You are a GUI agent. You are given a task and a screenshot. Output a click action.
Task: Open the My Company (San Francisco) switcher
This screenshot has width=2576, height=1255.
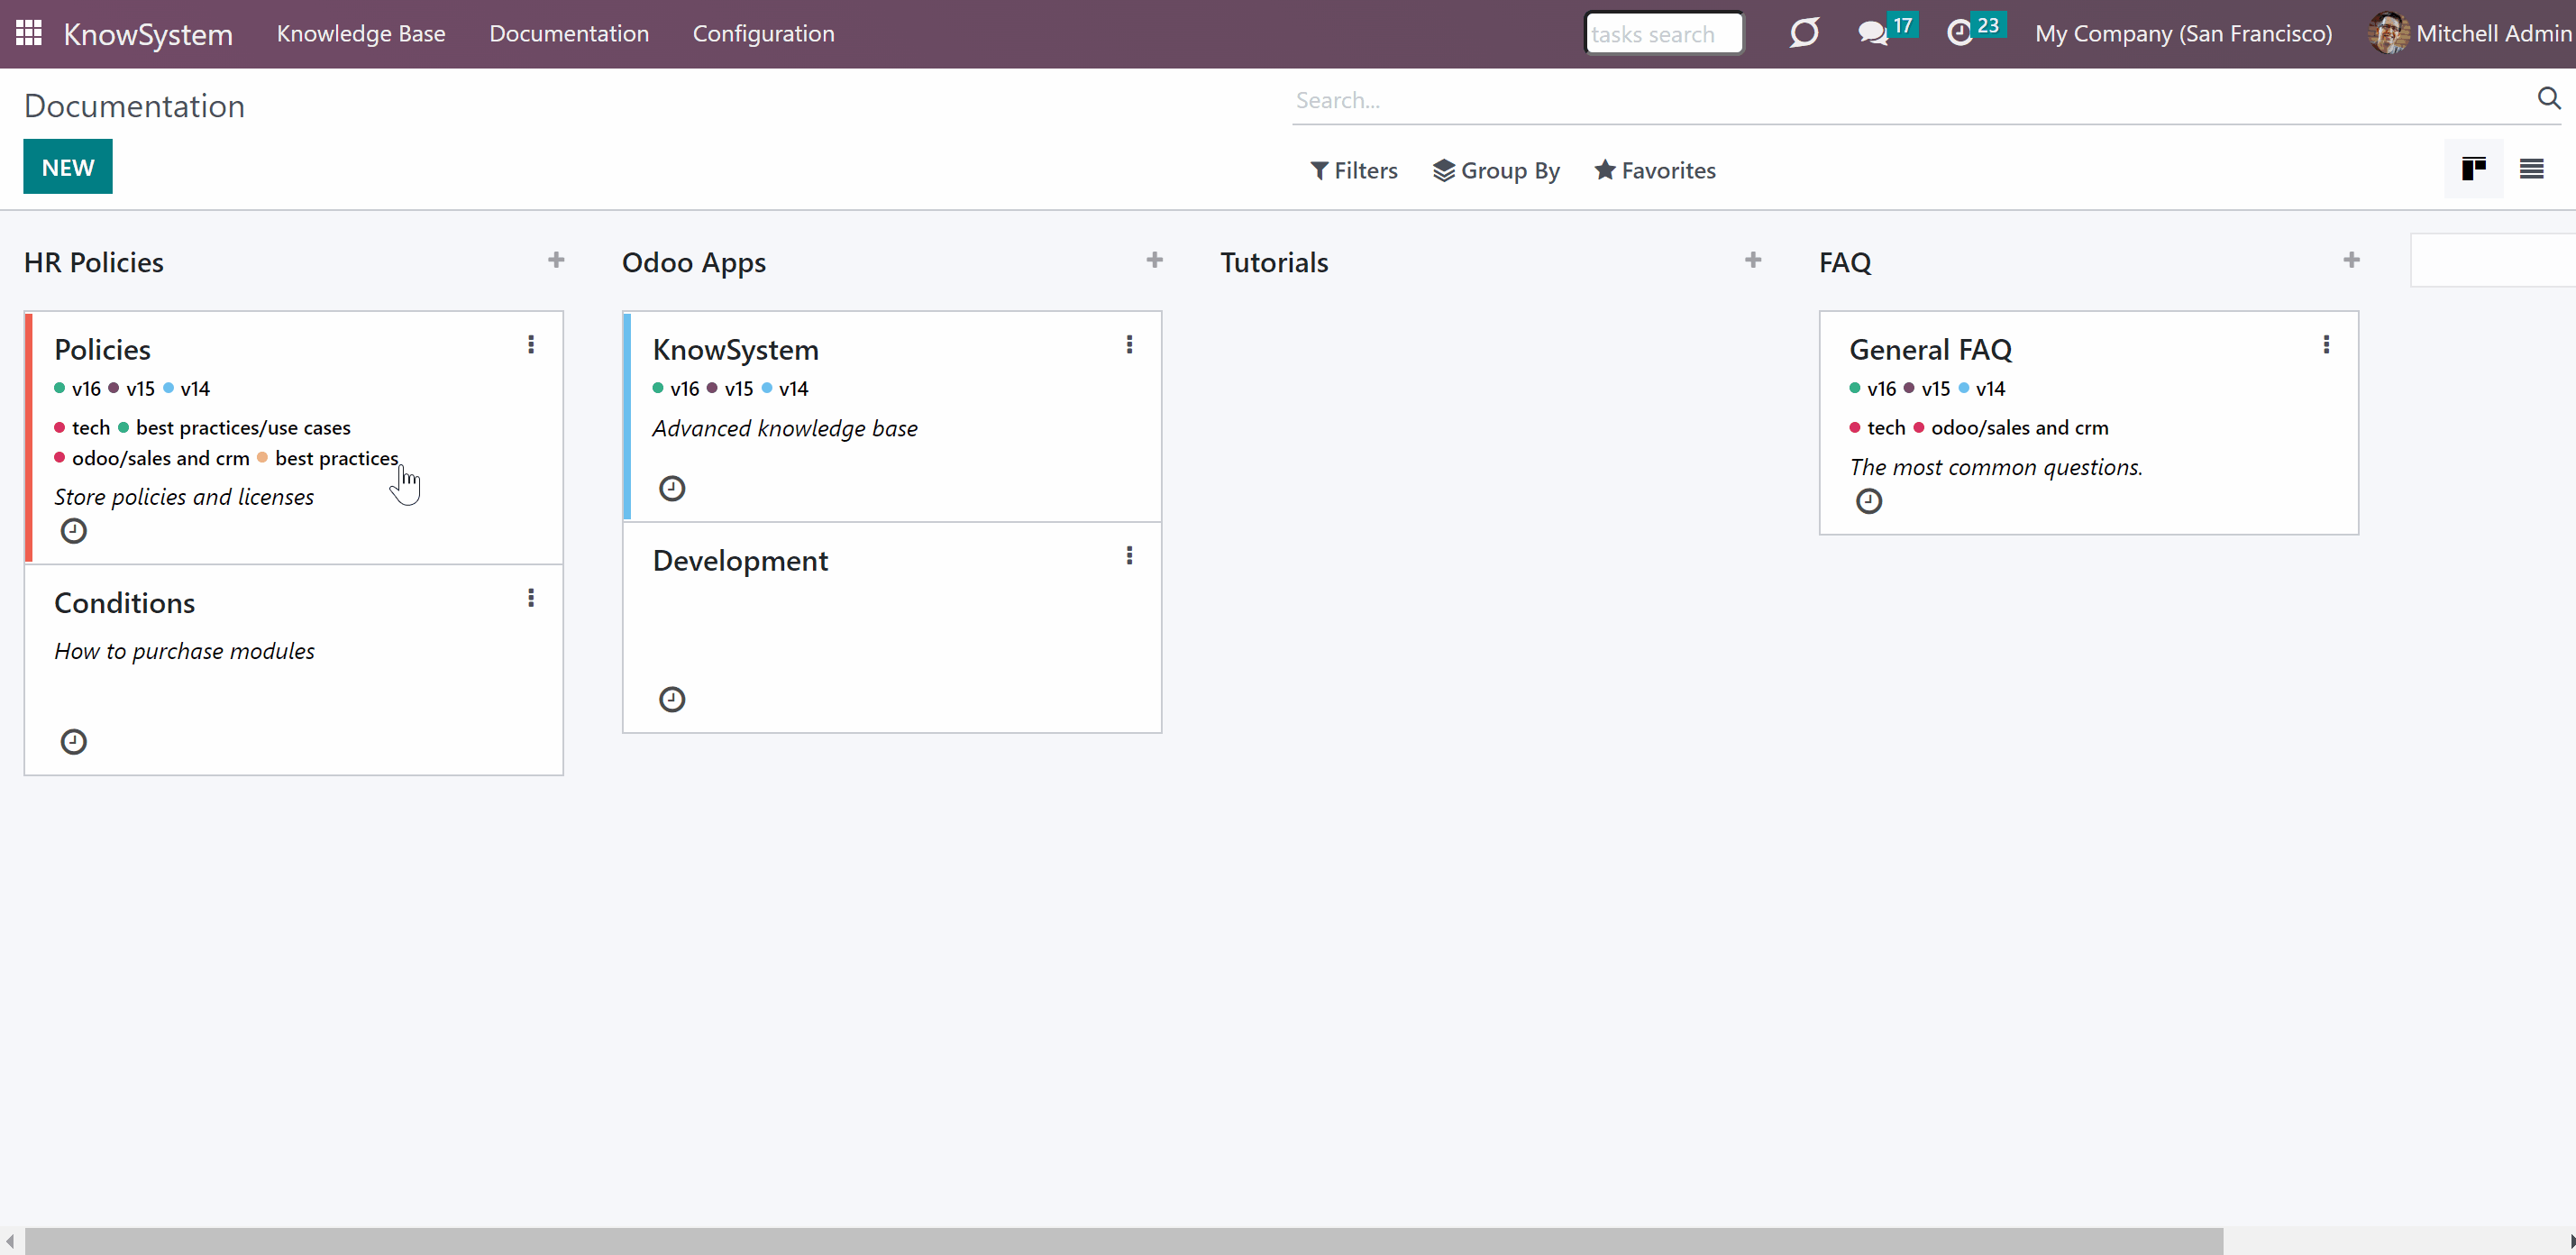(2184, 34)
